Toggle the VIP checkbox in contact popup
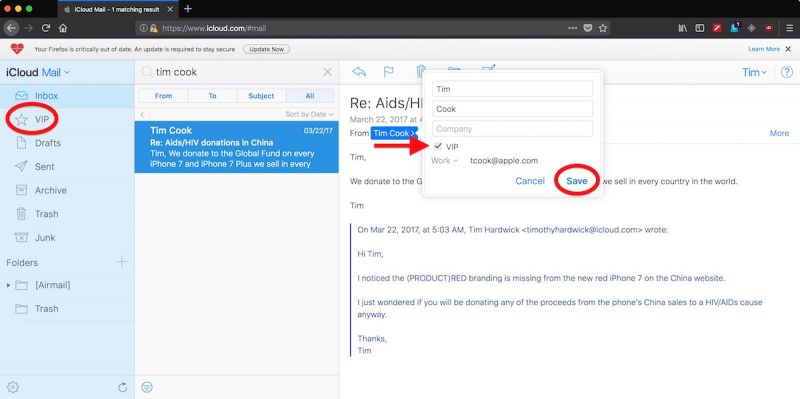This screenshot has width=800, height=399. [x=438, y=146]
